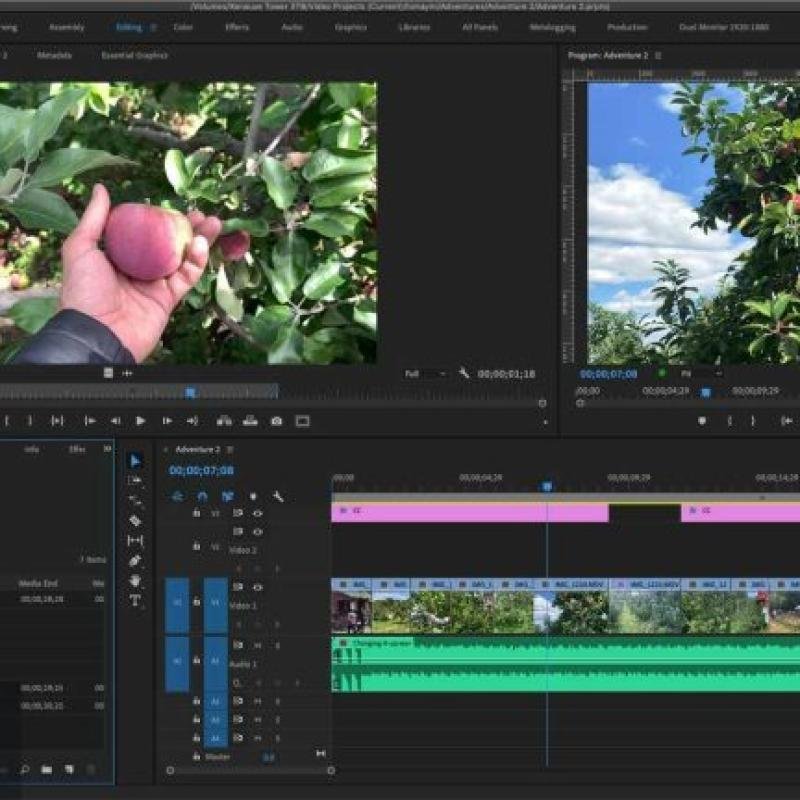Click the Find magnifier in Project panel
The width and height of the screenshot is (800, 800).
click(x=24, y=769)
